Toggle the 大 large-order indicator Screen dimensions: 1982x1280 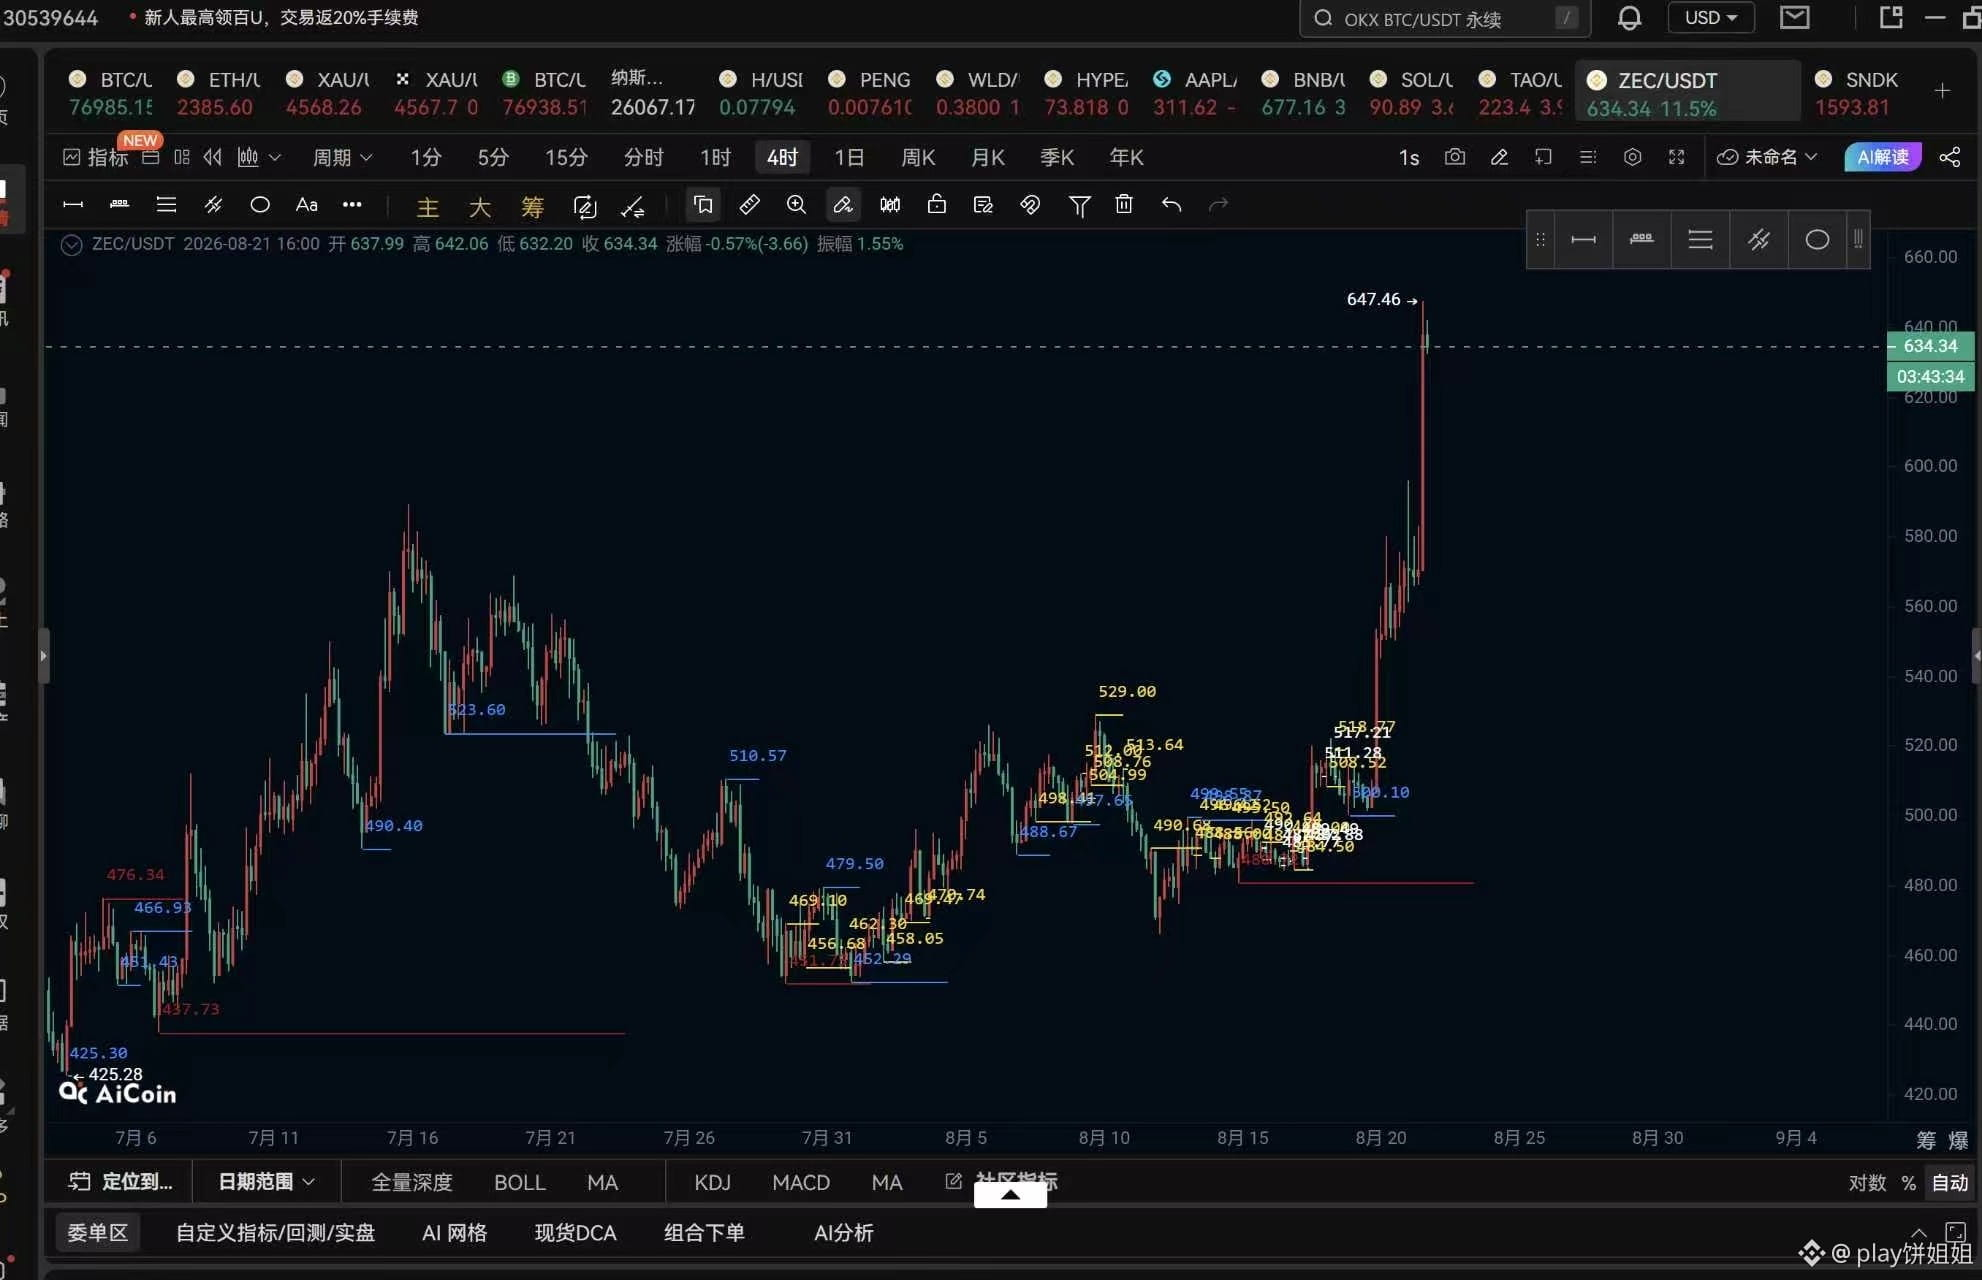click(480, 206)
